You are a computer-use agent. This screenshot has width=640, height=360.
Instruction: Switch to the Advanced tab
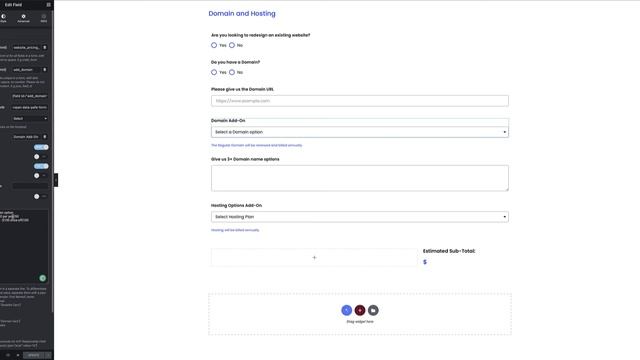point(23,18)
